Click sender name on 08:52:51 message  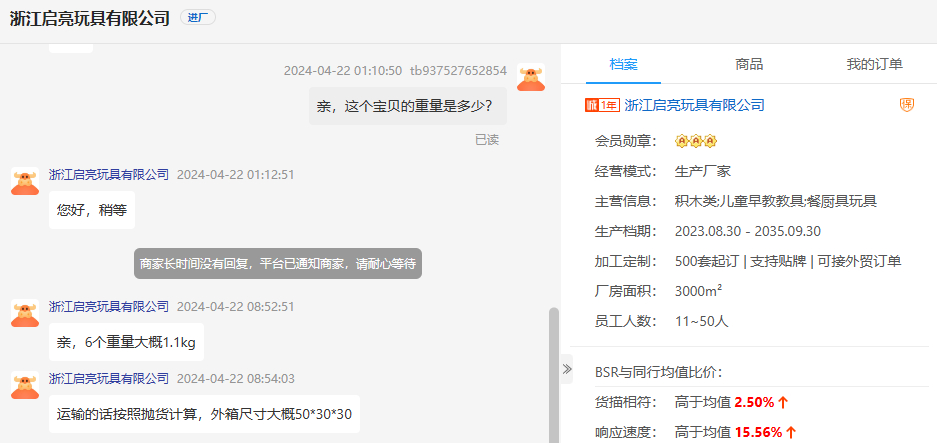pos(109,307)
